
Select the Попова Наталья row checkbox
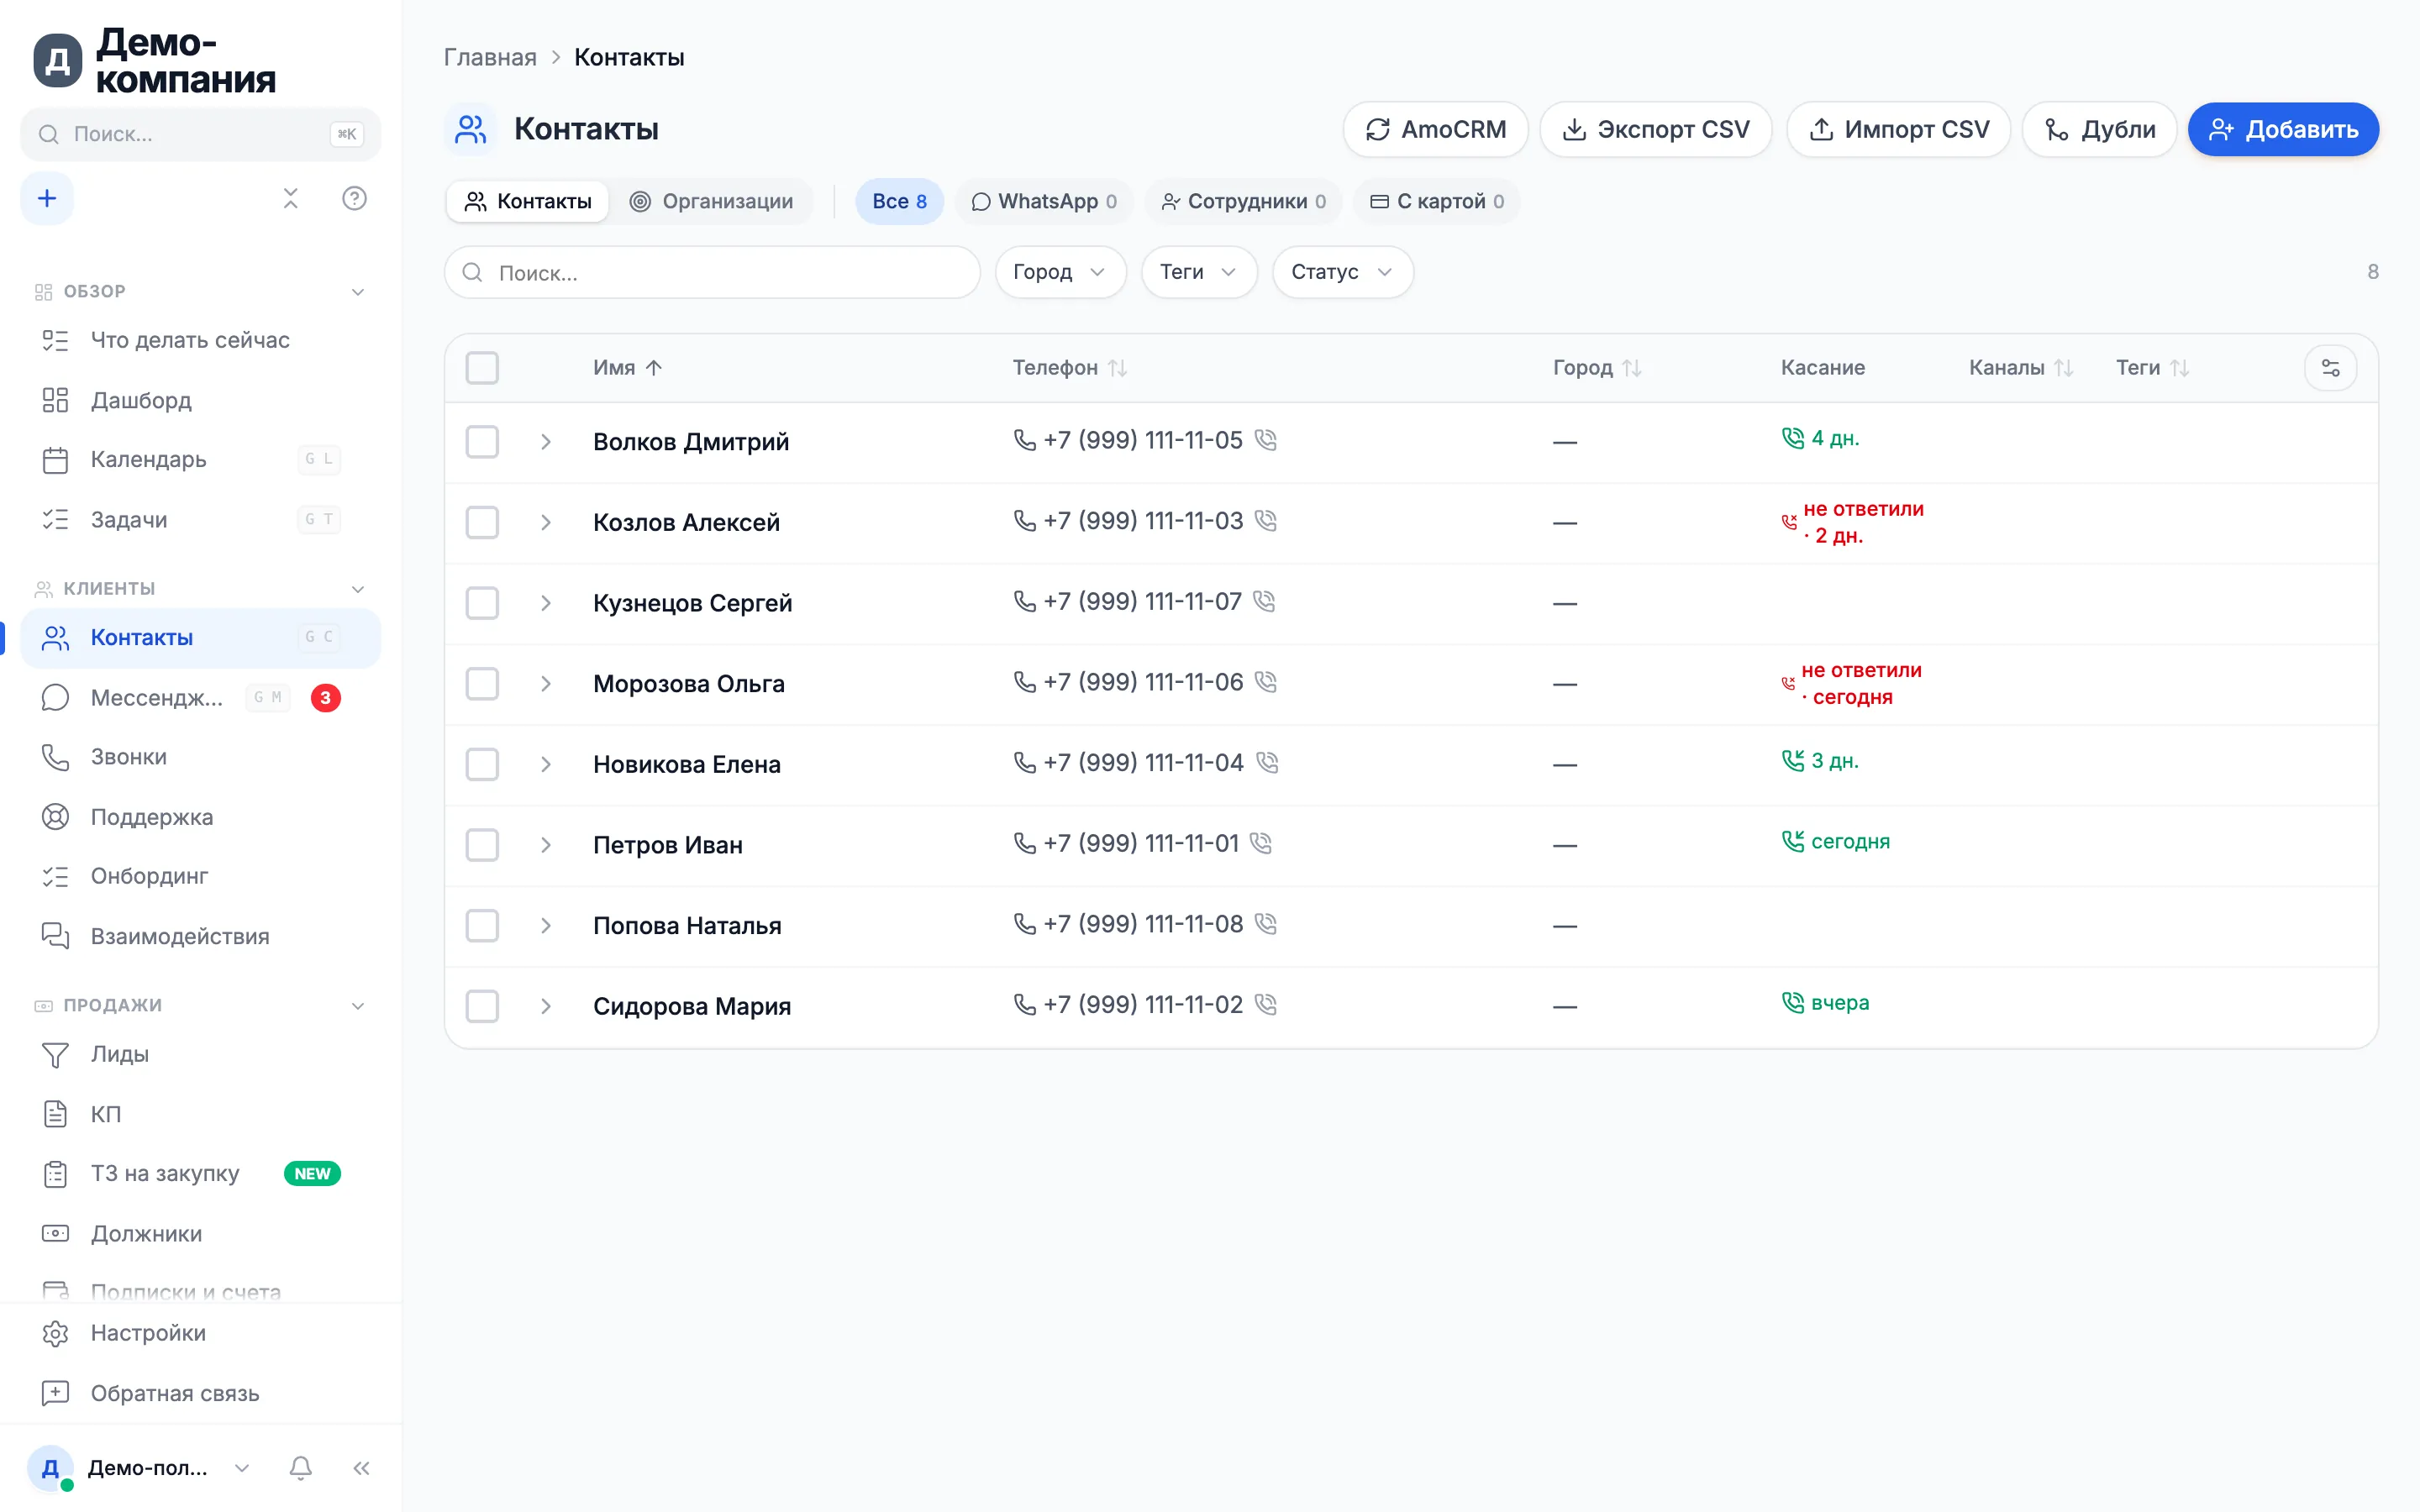[482, 925]
